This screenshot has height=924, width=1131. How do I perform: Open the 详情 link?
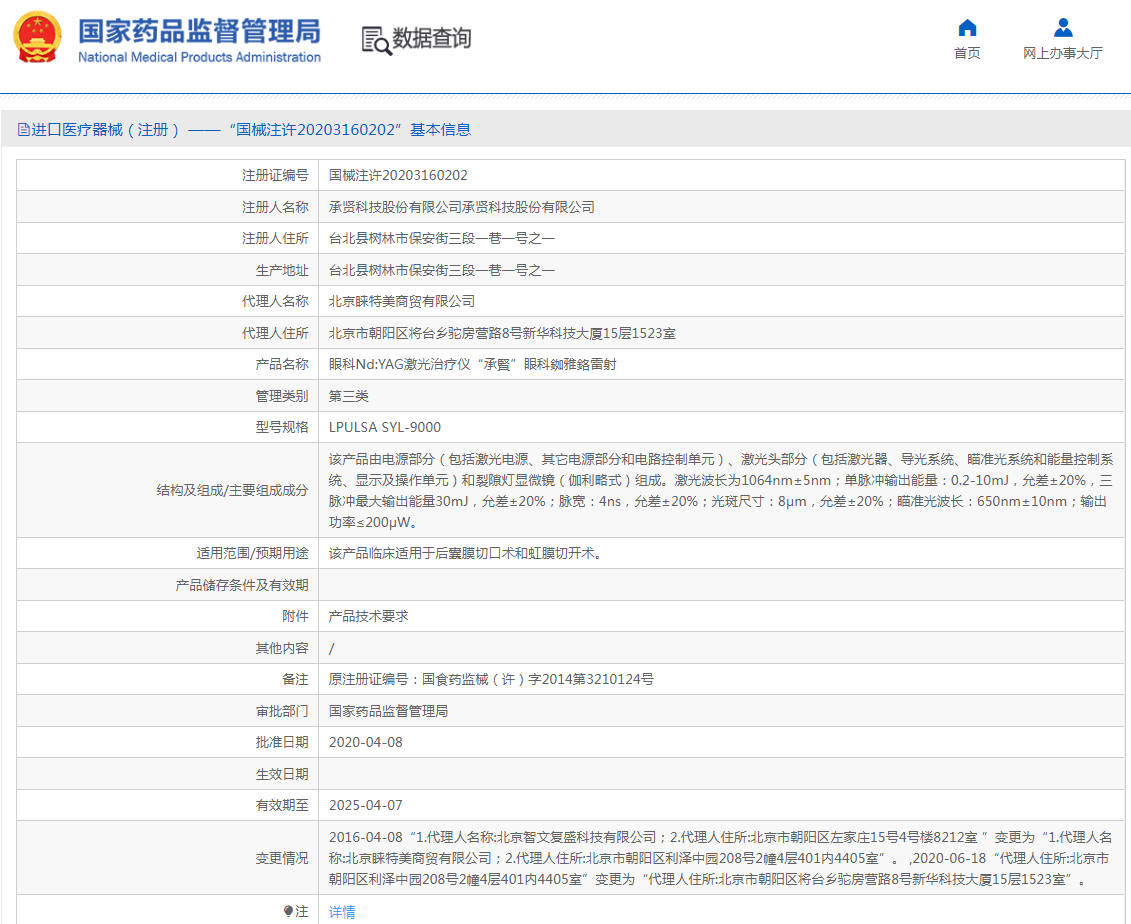342,911
